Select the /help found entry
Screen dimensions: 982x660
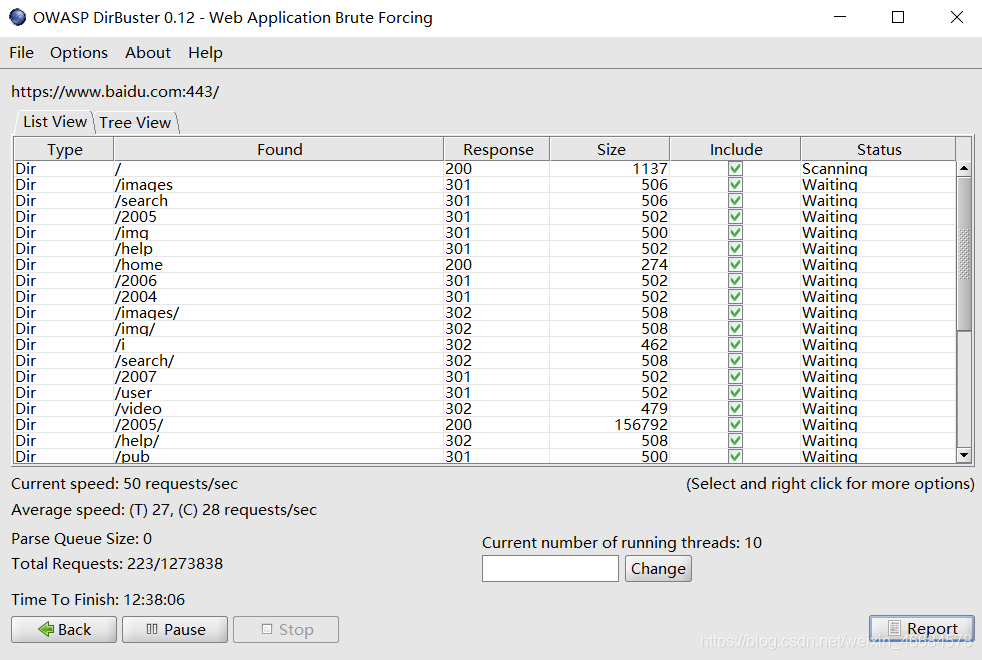(x=134, y=249)
